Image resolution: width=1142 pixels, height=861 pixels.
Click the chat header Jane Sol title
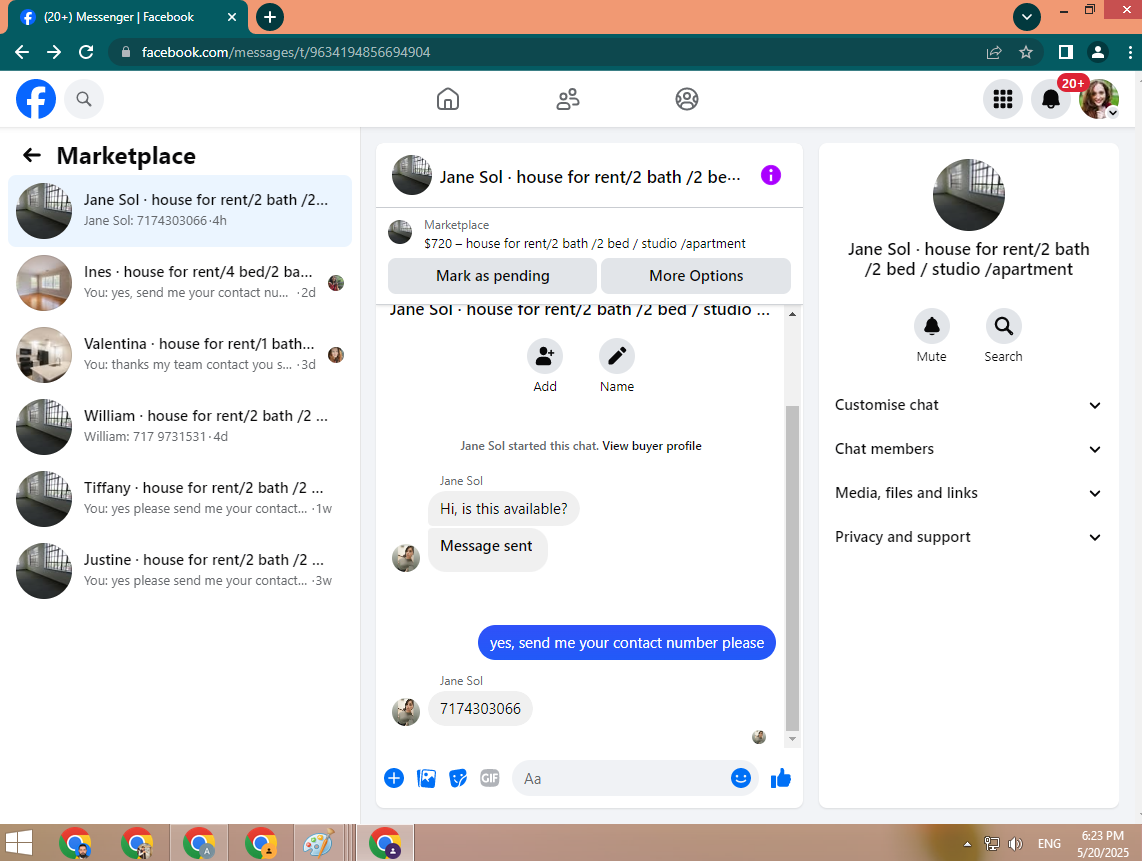click(x=590, y=177)
